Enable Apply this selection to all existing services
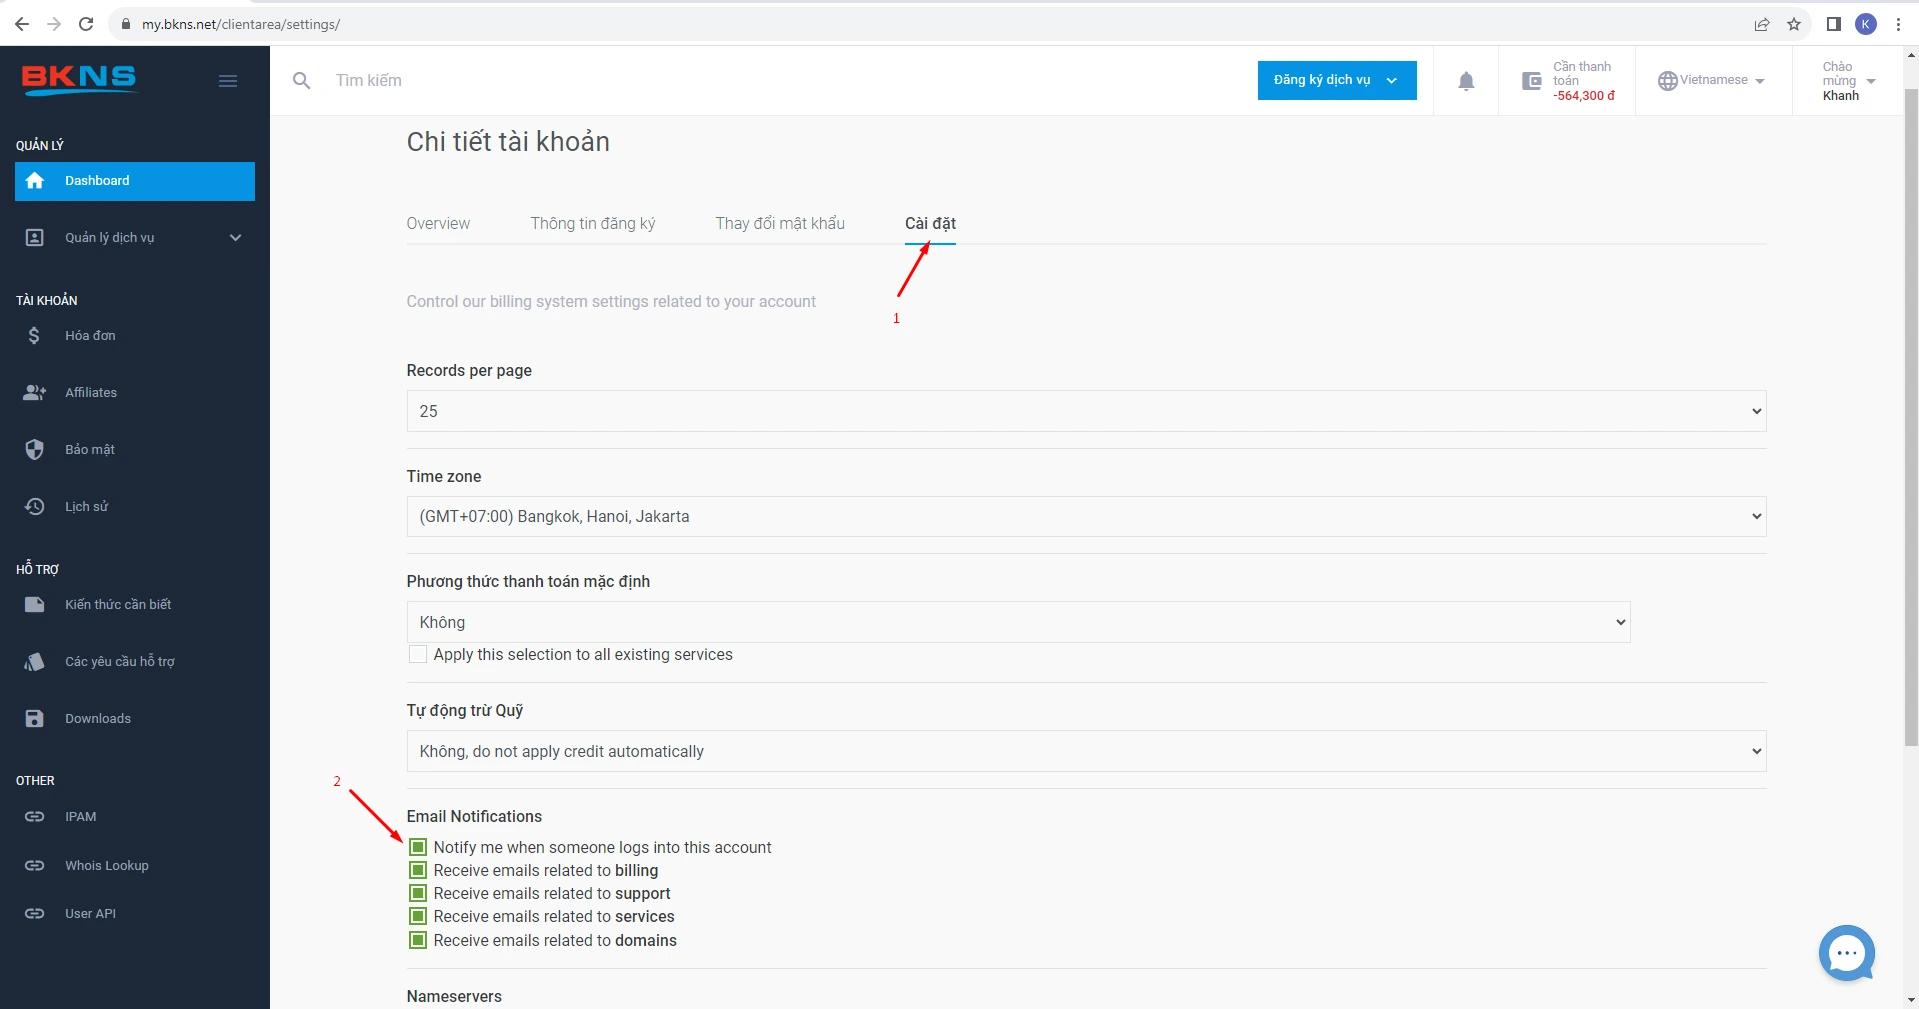Screen dimensions: 1919x1009 click(x=418, y=655)
